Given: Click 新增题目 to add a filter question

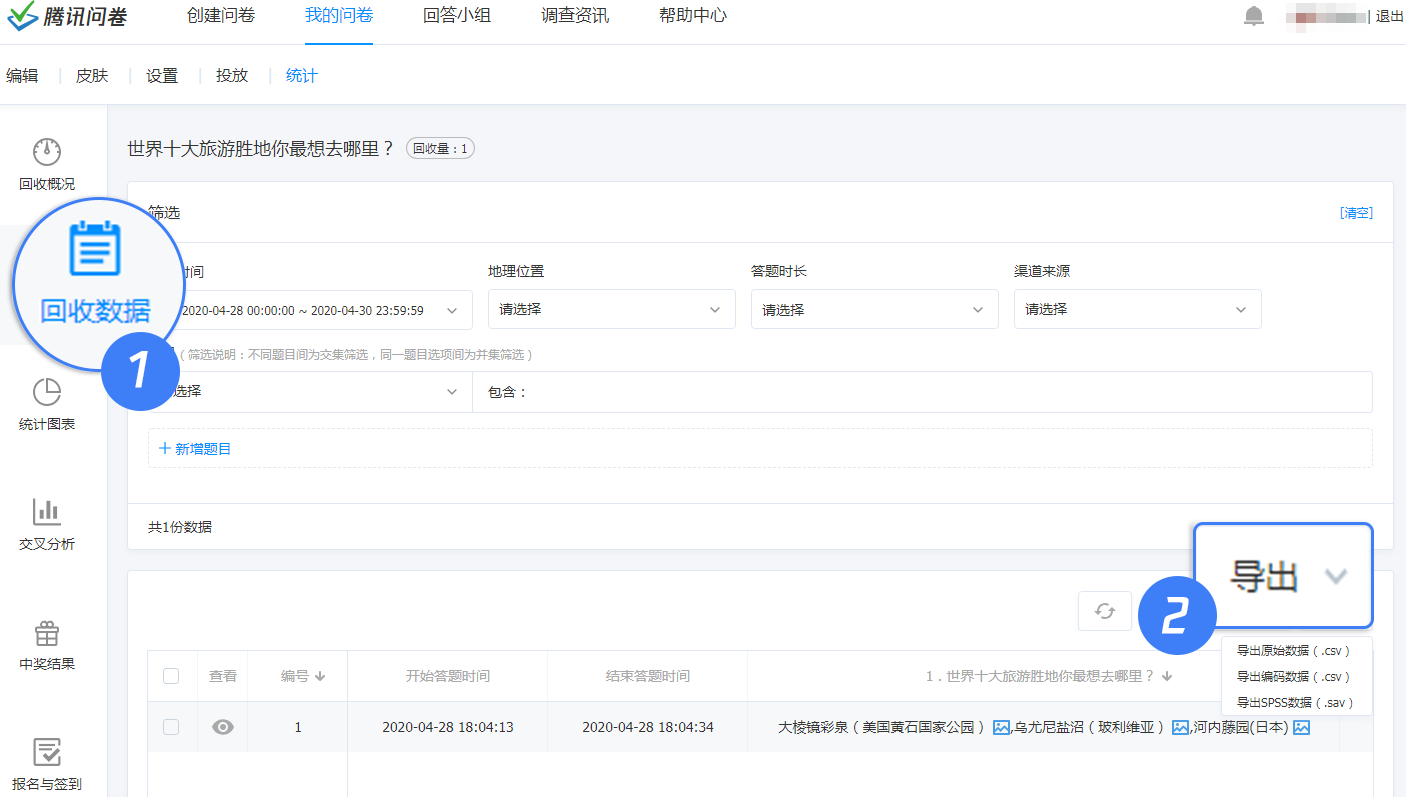Looking at the screenshot, I should [x=196, y=449].
